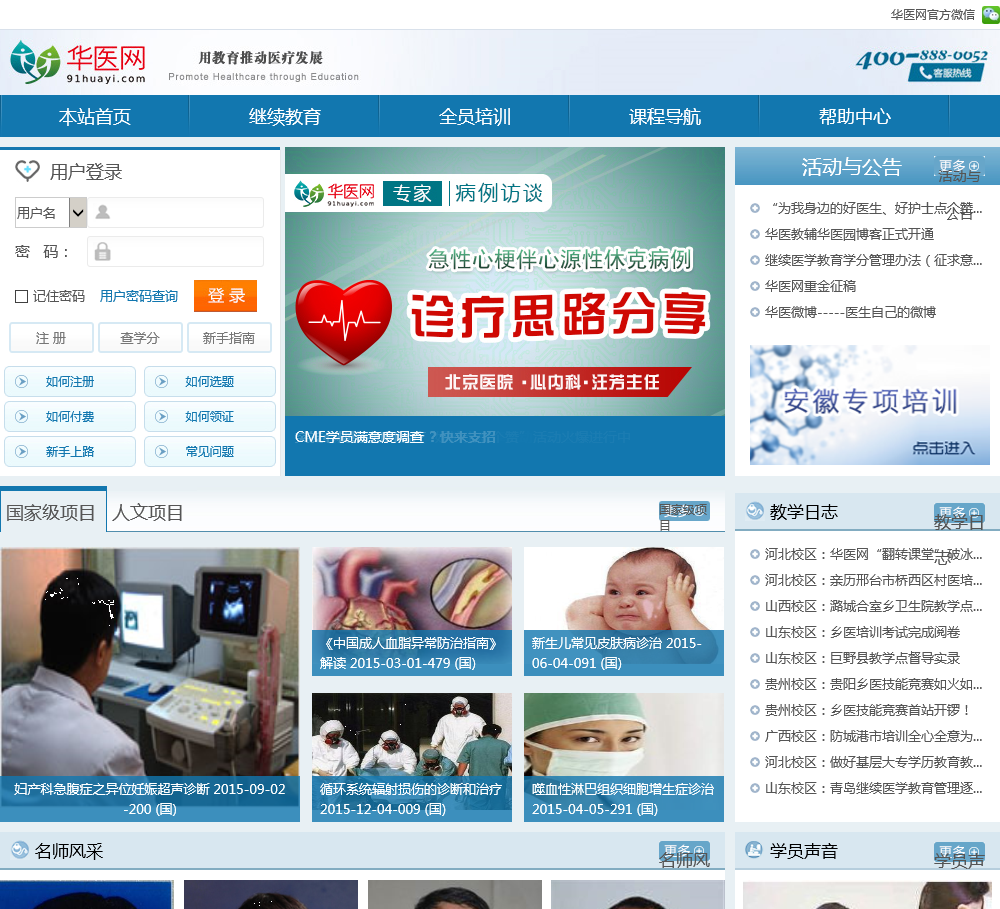Click the arrow icon next to 如何注册
The width and height of the screenshot is (1000, 909).
22,381
